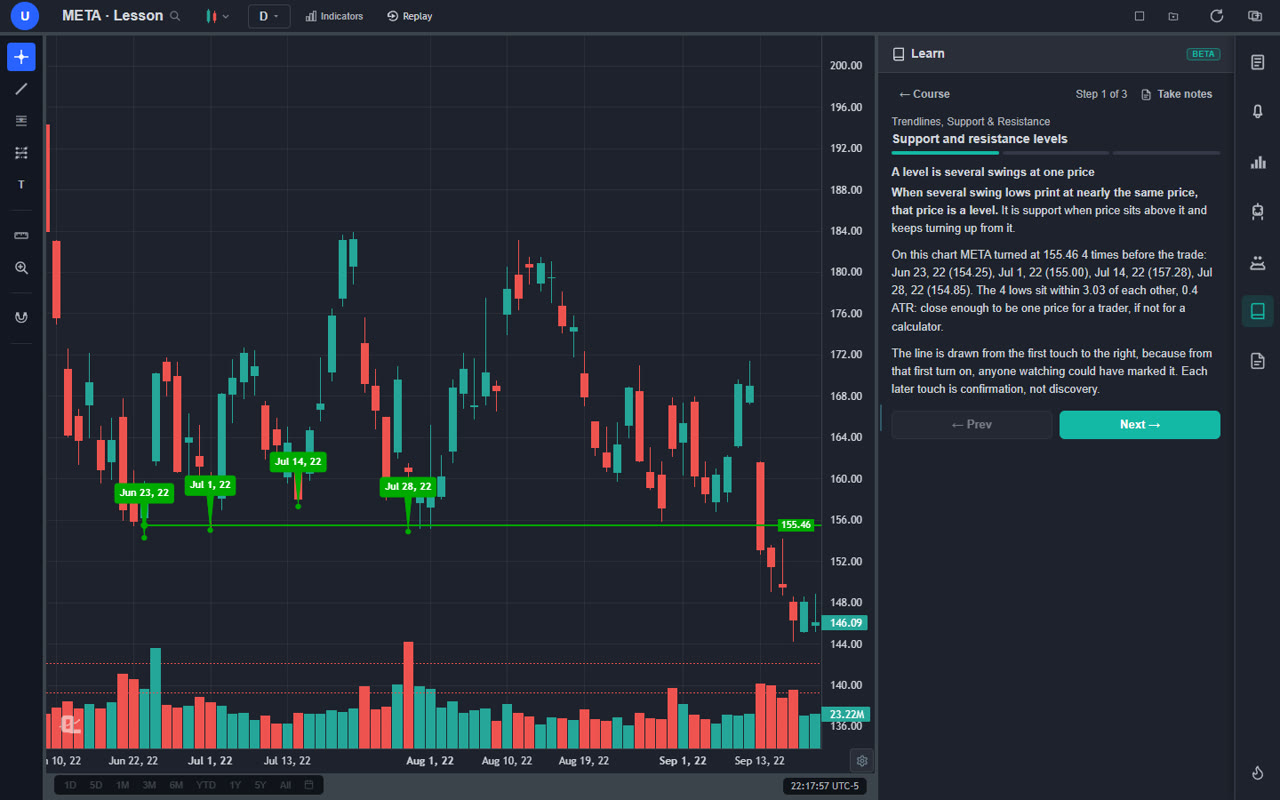Open the bar chart statistics panel
The image size is (1280, 800).
coord(1258,162)
